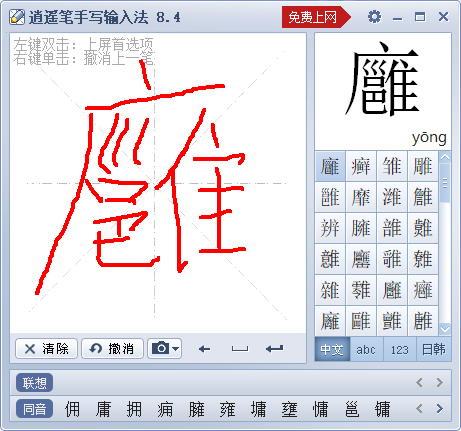Go to previous page of 同音 row
461x431 pixels.
(x=419, y=409)
